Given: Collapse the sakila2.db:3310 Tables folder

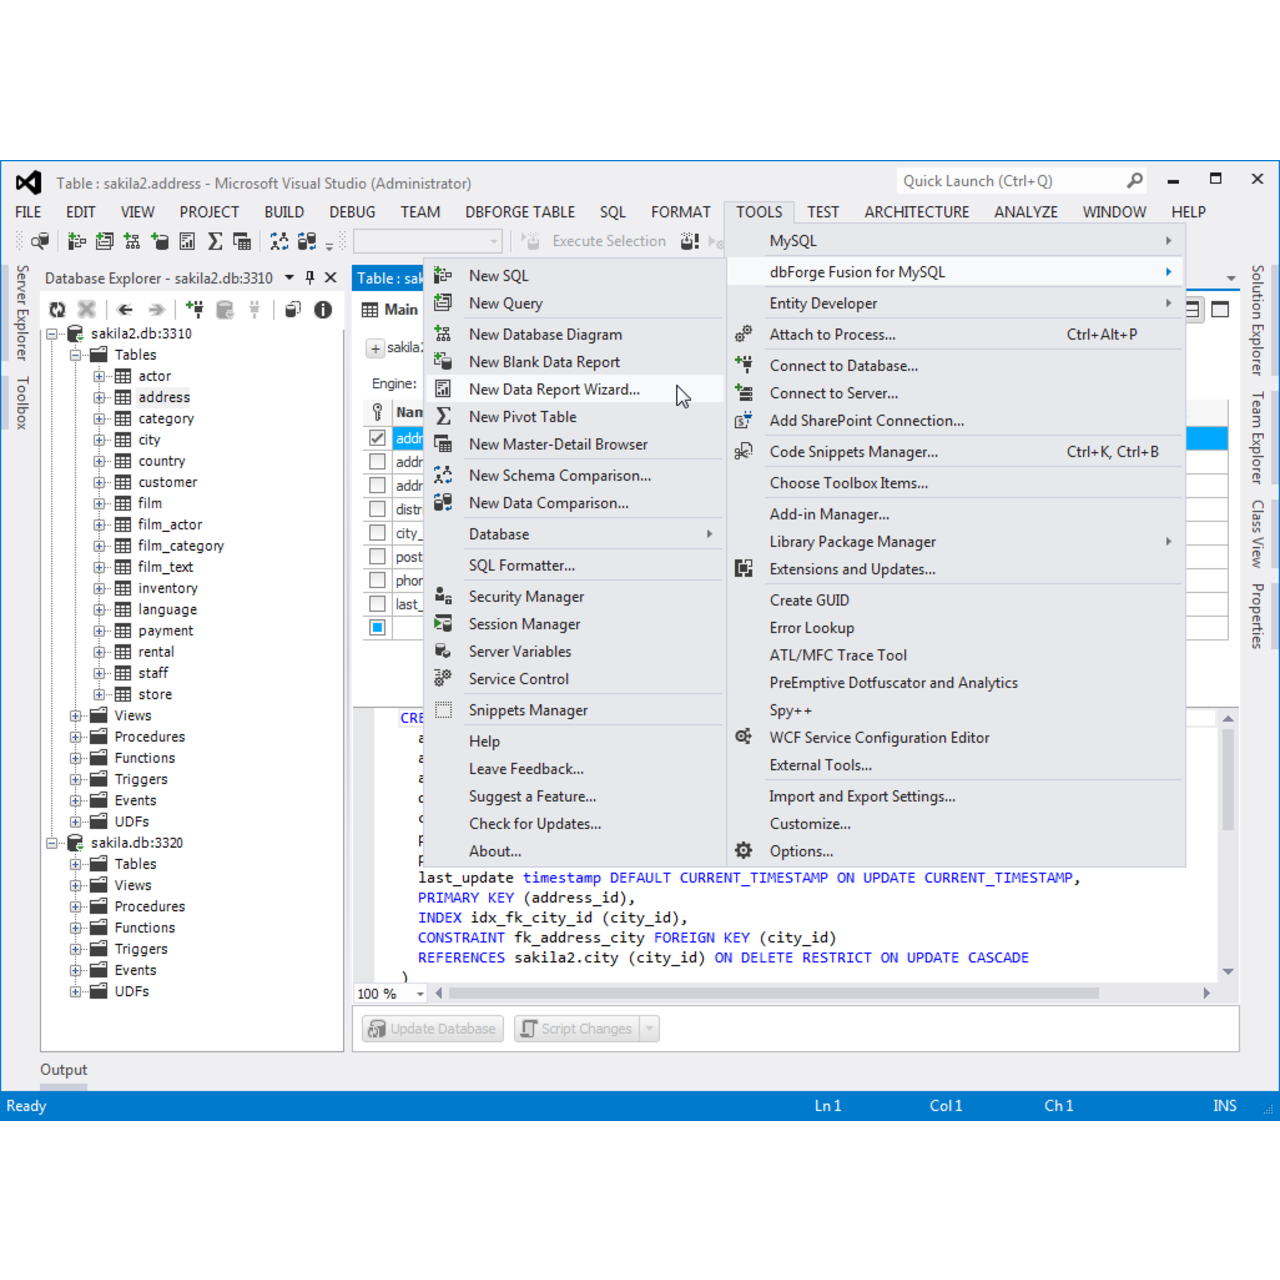Looking at the screenshot, I should coord(76,355).
